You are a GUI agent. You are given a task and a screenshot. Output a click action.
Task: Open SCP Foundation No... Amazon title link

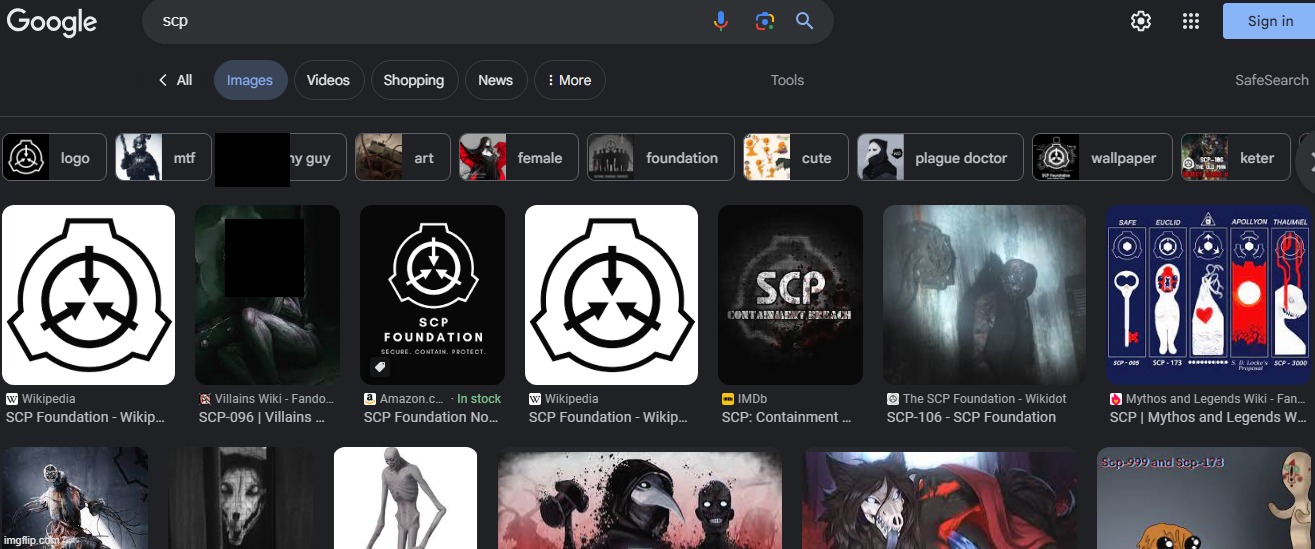(x=431, y=417)
